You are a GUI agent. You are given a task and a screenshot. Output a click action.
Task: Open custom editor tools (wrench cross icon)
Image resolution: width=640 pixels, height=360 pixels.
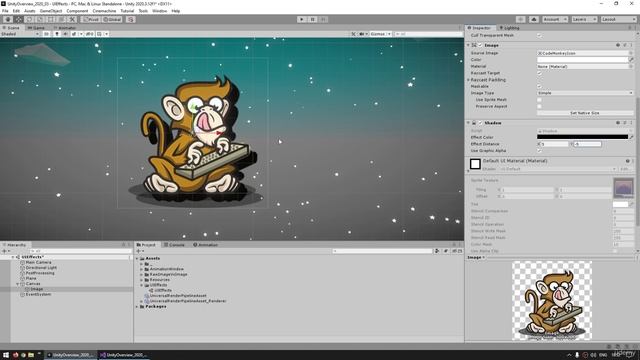point(72,19)
